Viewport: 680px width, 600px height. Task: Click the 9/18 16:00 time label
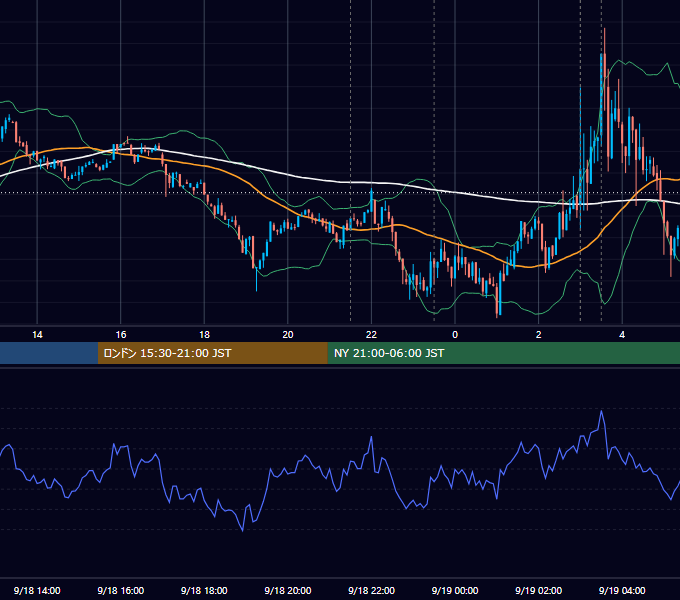(121, 590)
